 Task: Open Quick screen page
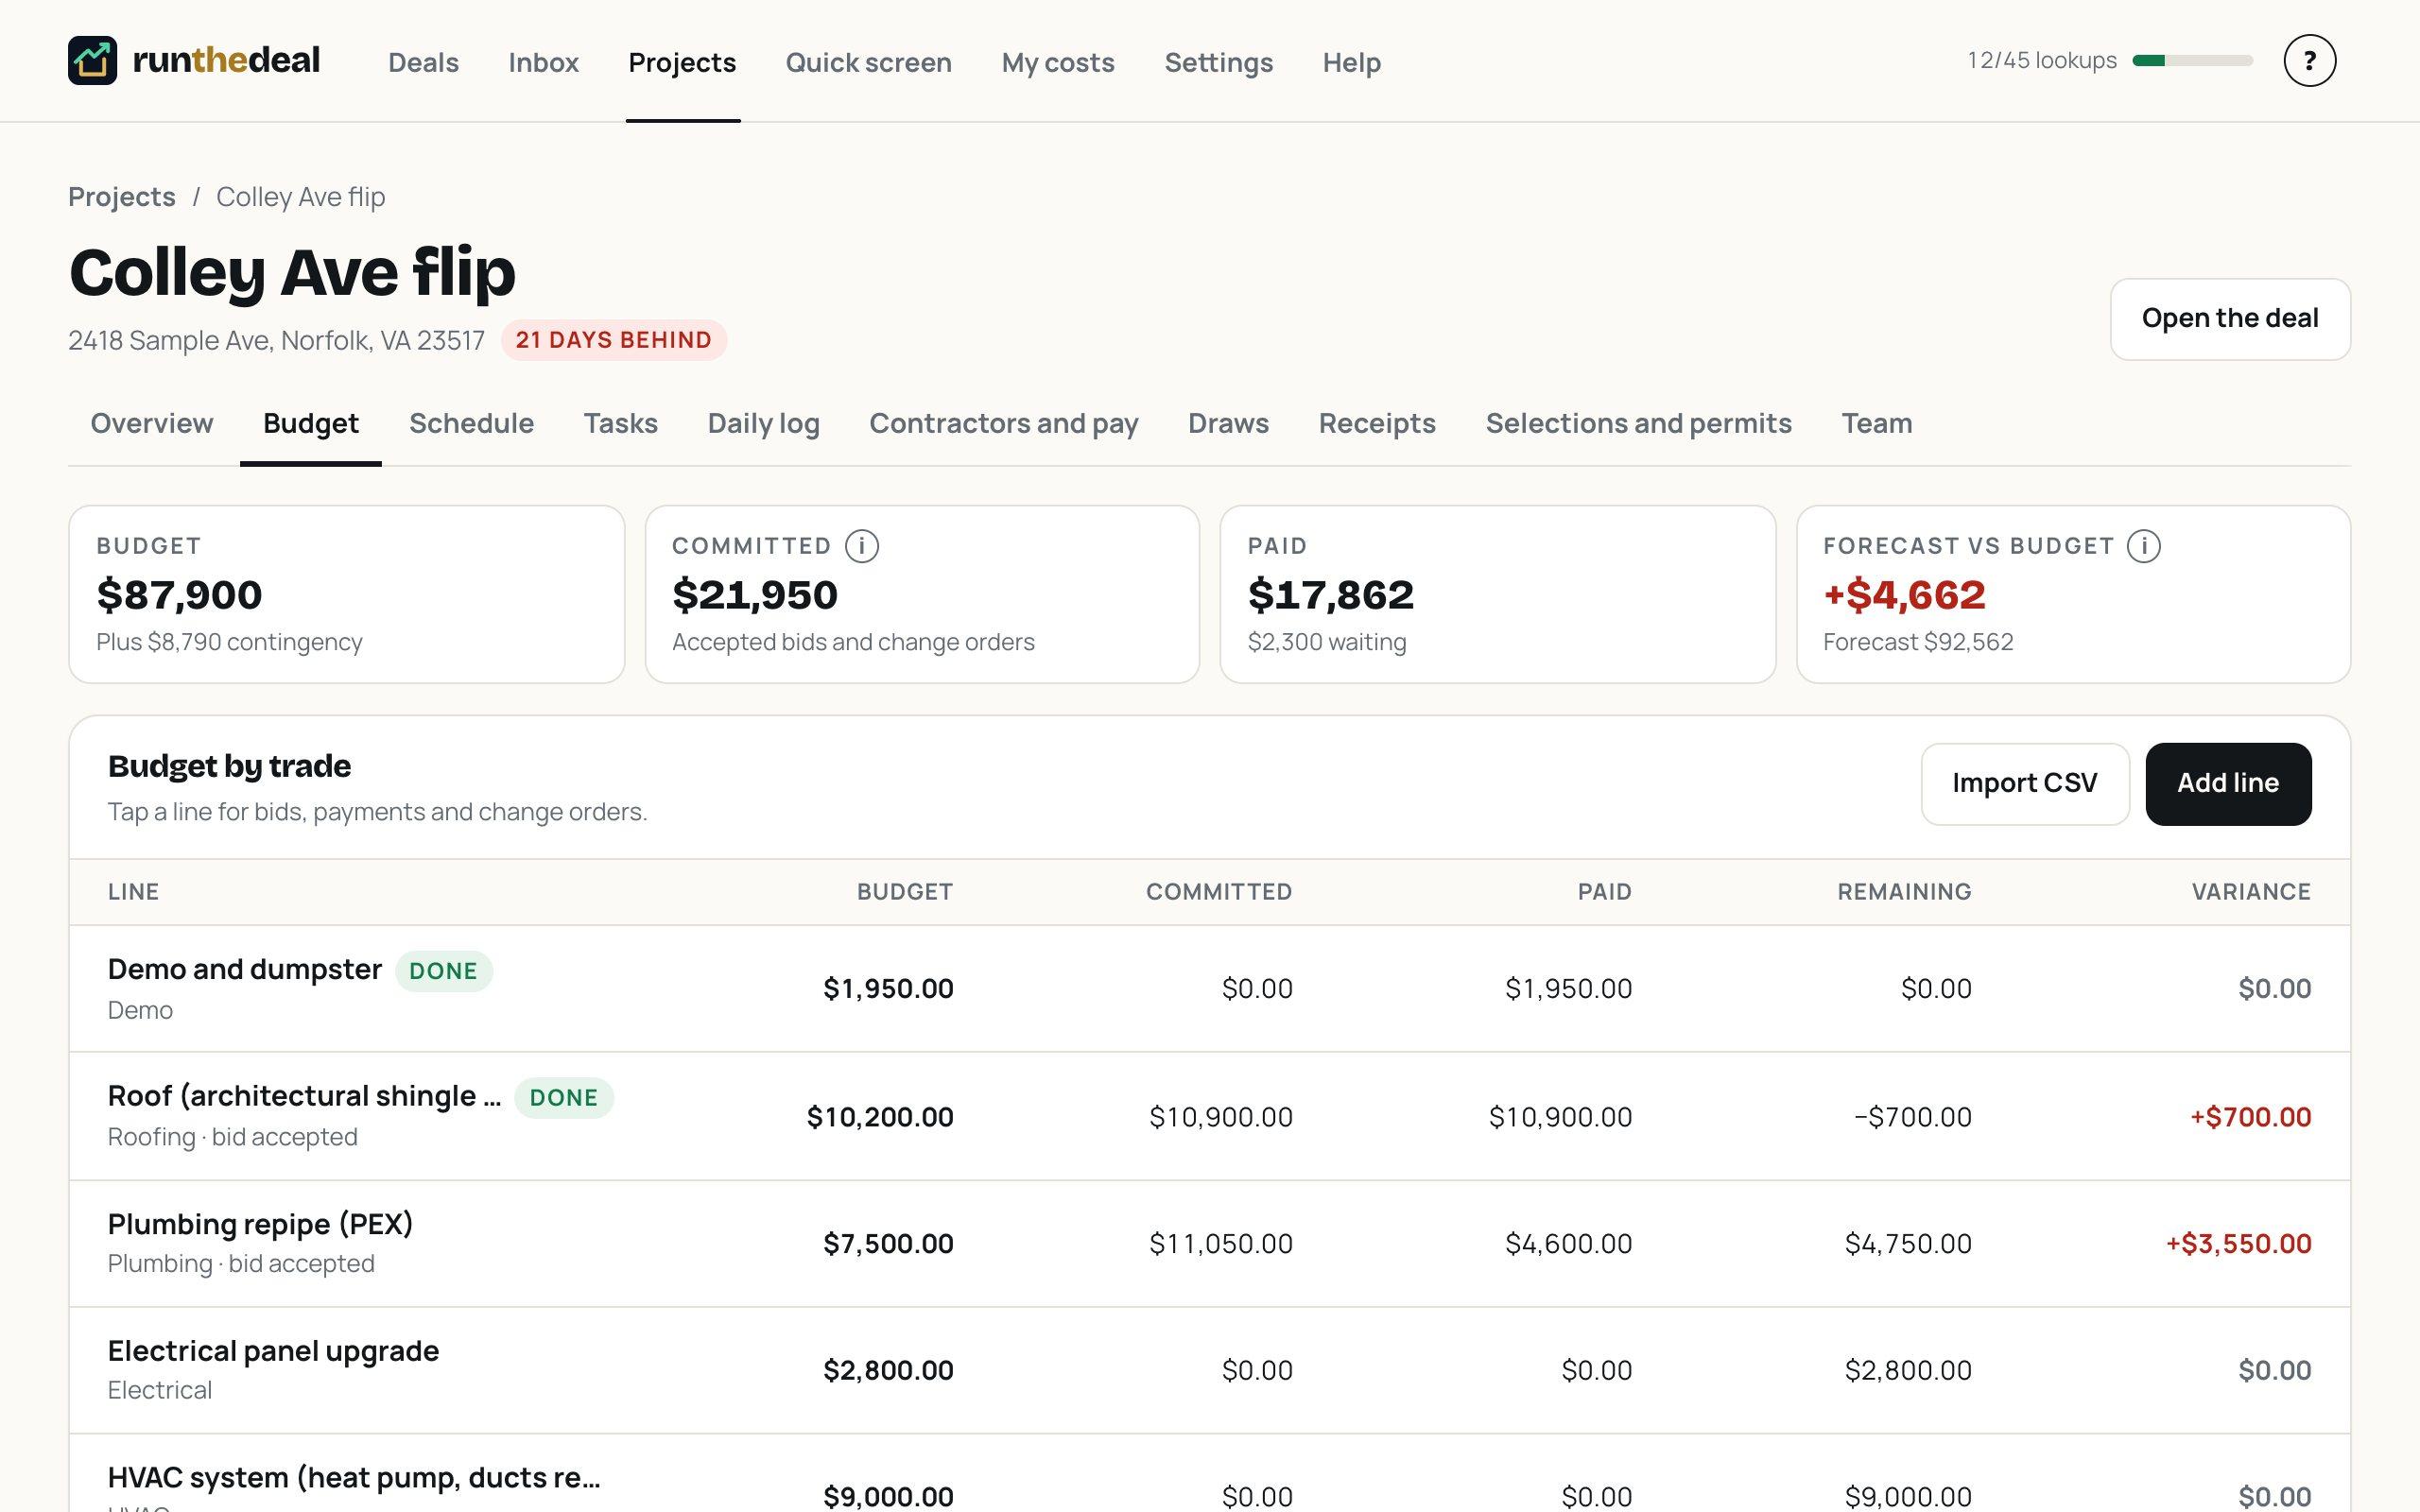(868, 62)
